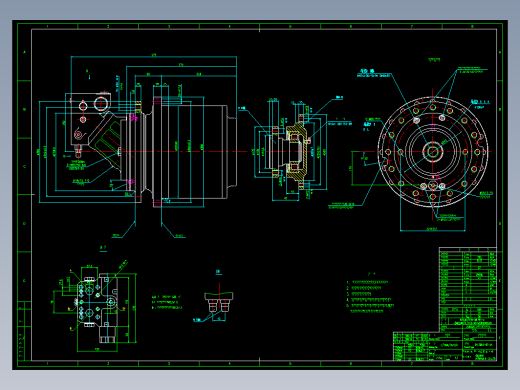The height and width of the screenshot is (390, 520).
Task: Select the magenta marker on the motor flange
Action: 134,118
